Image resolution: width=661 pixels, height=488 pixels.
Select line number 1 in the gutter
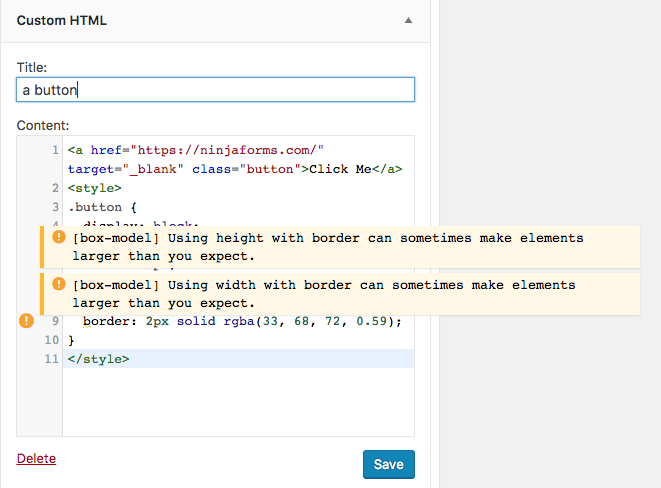click(55, 150)
